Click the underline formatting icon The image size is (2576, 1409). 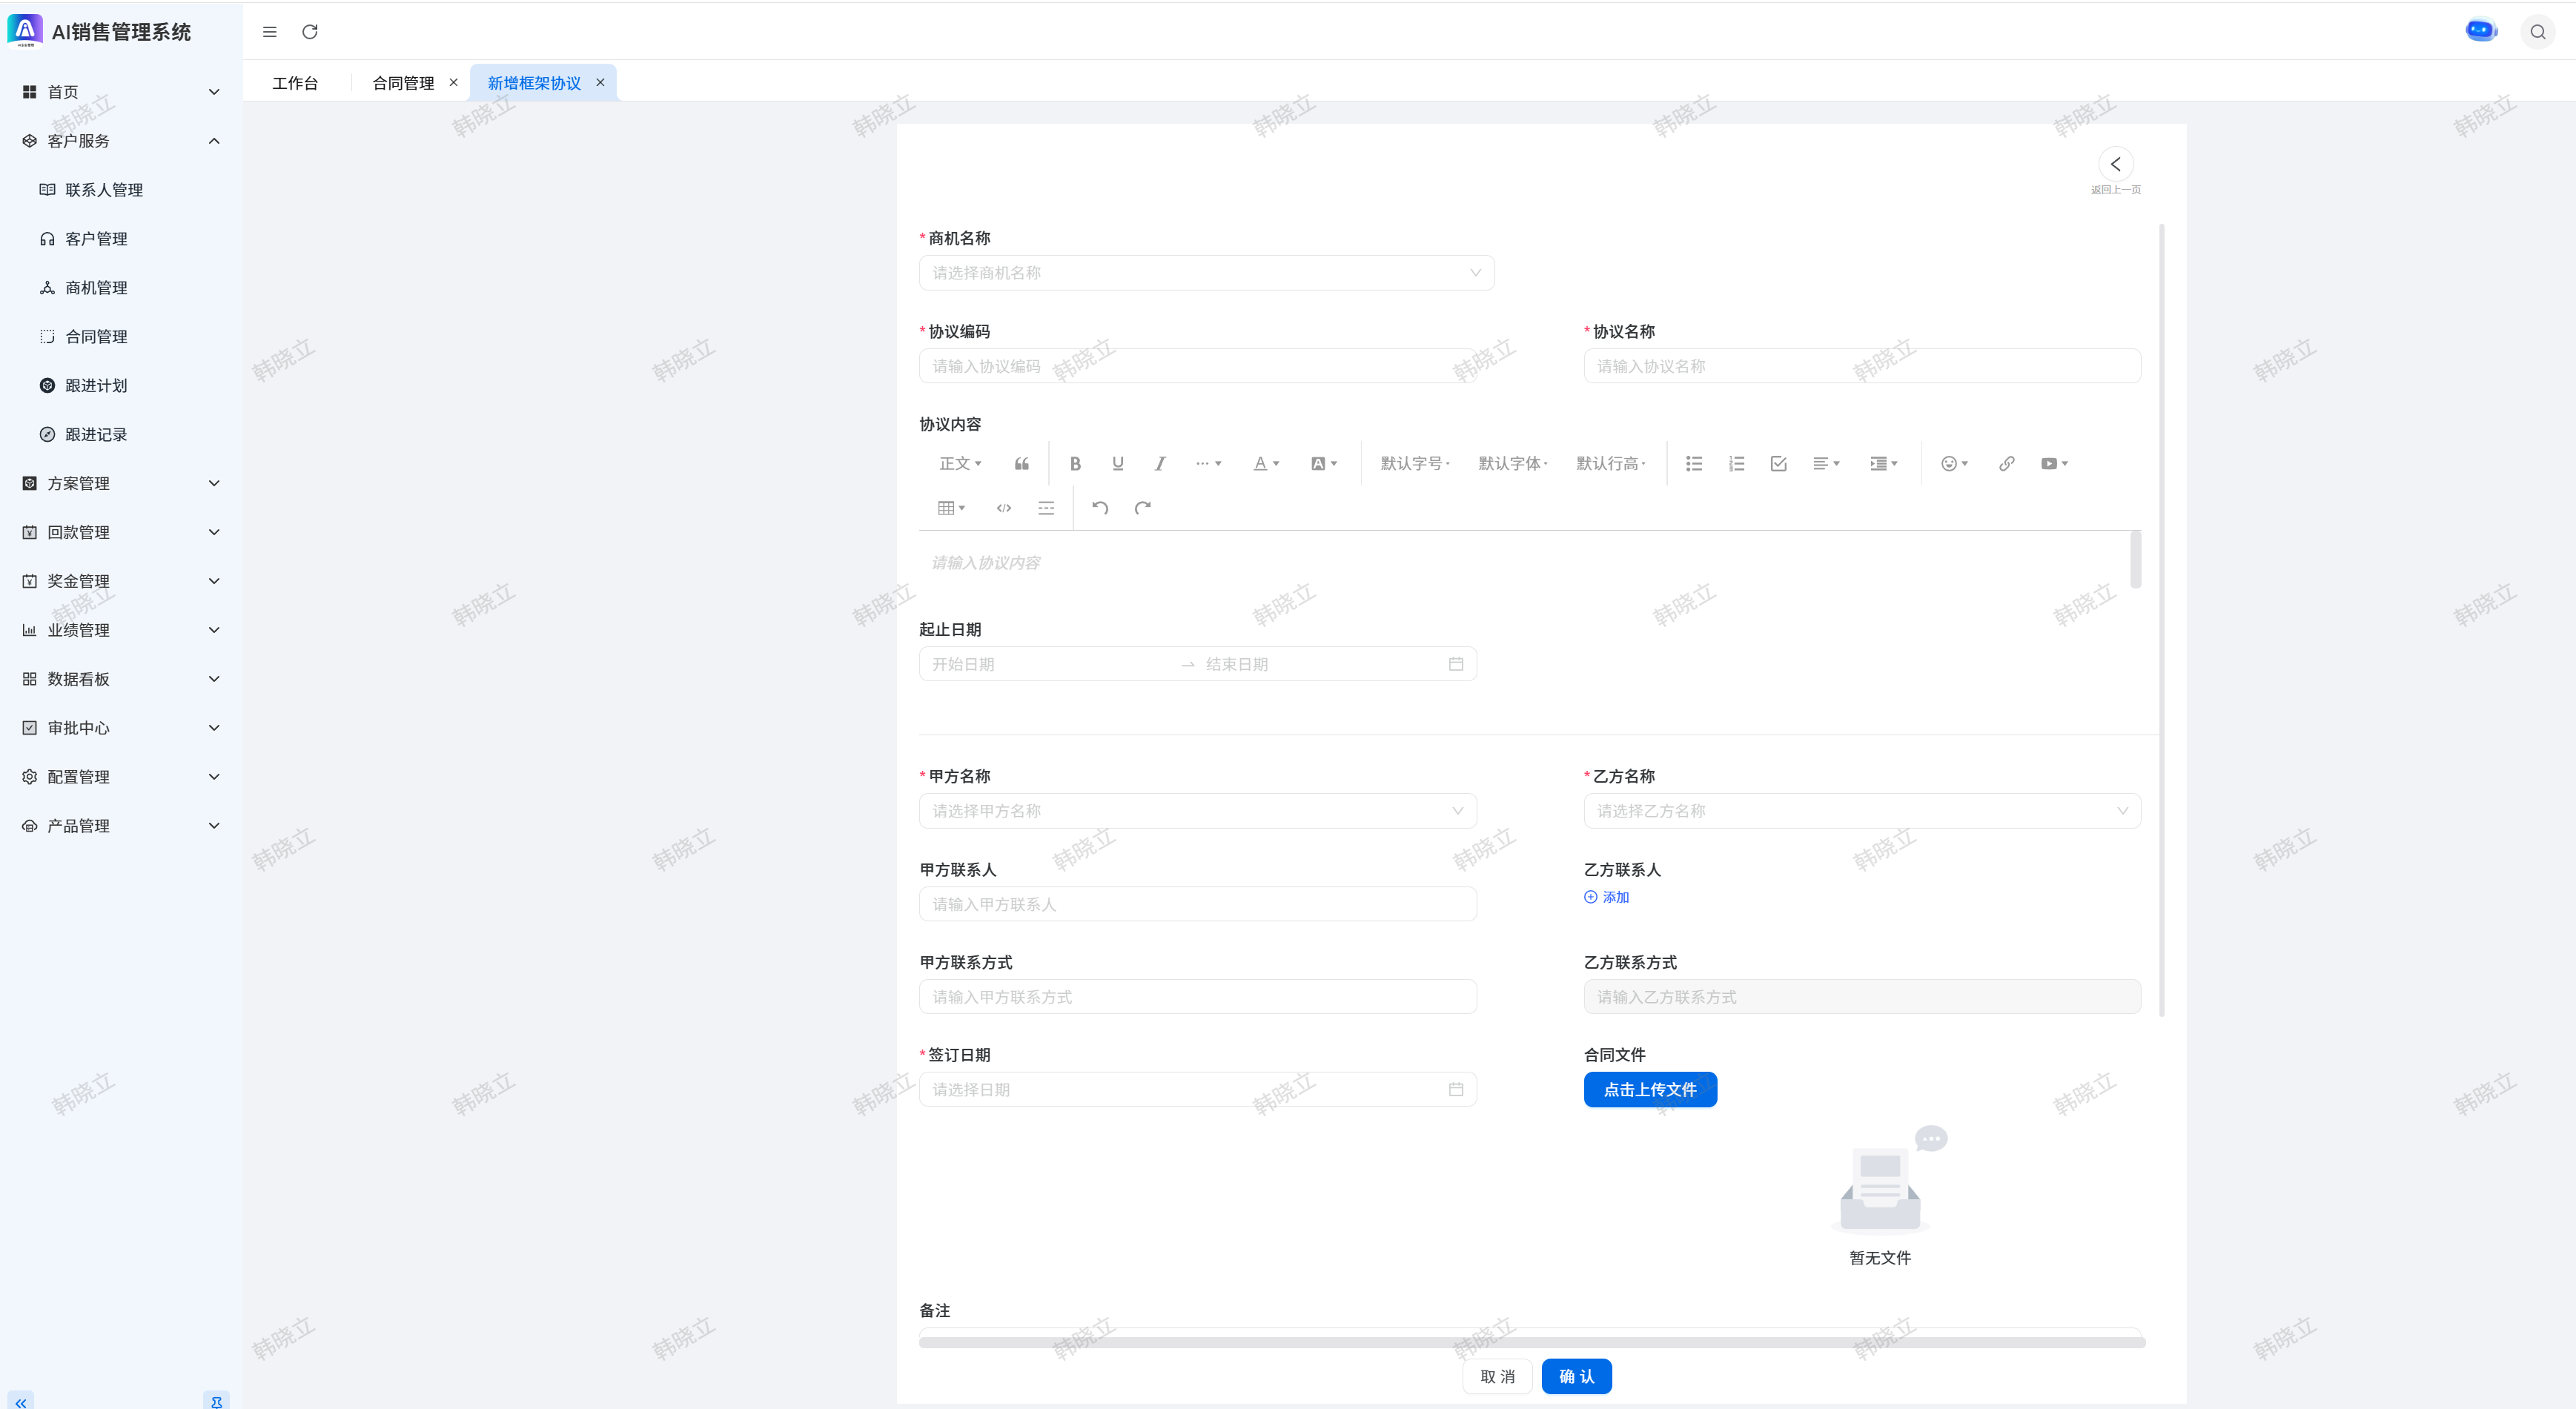click(x=1117, y=463)
